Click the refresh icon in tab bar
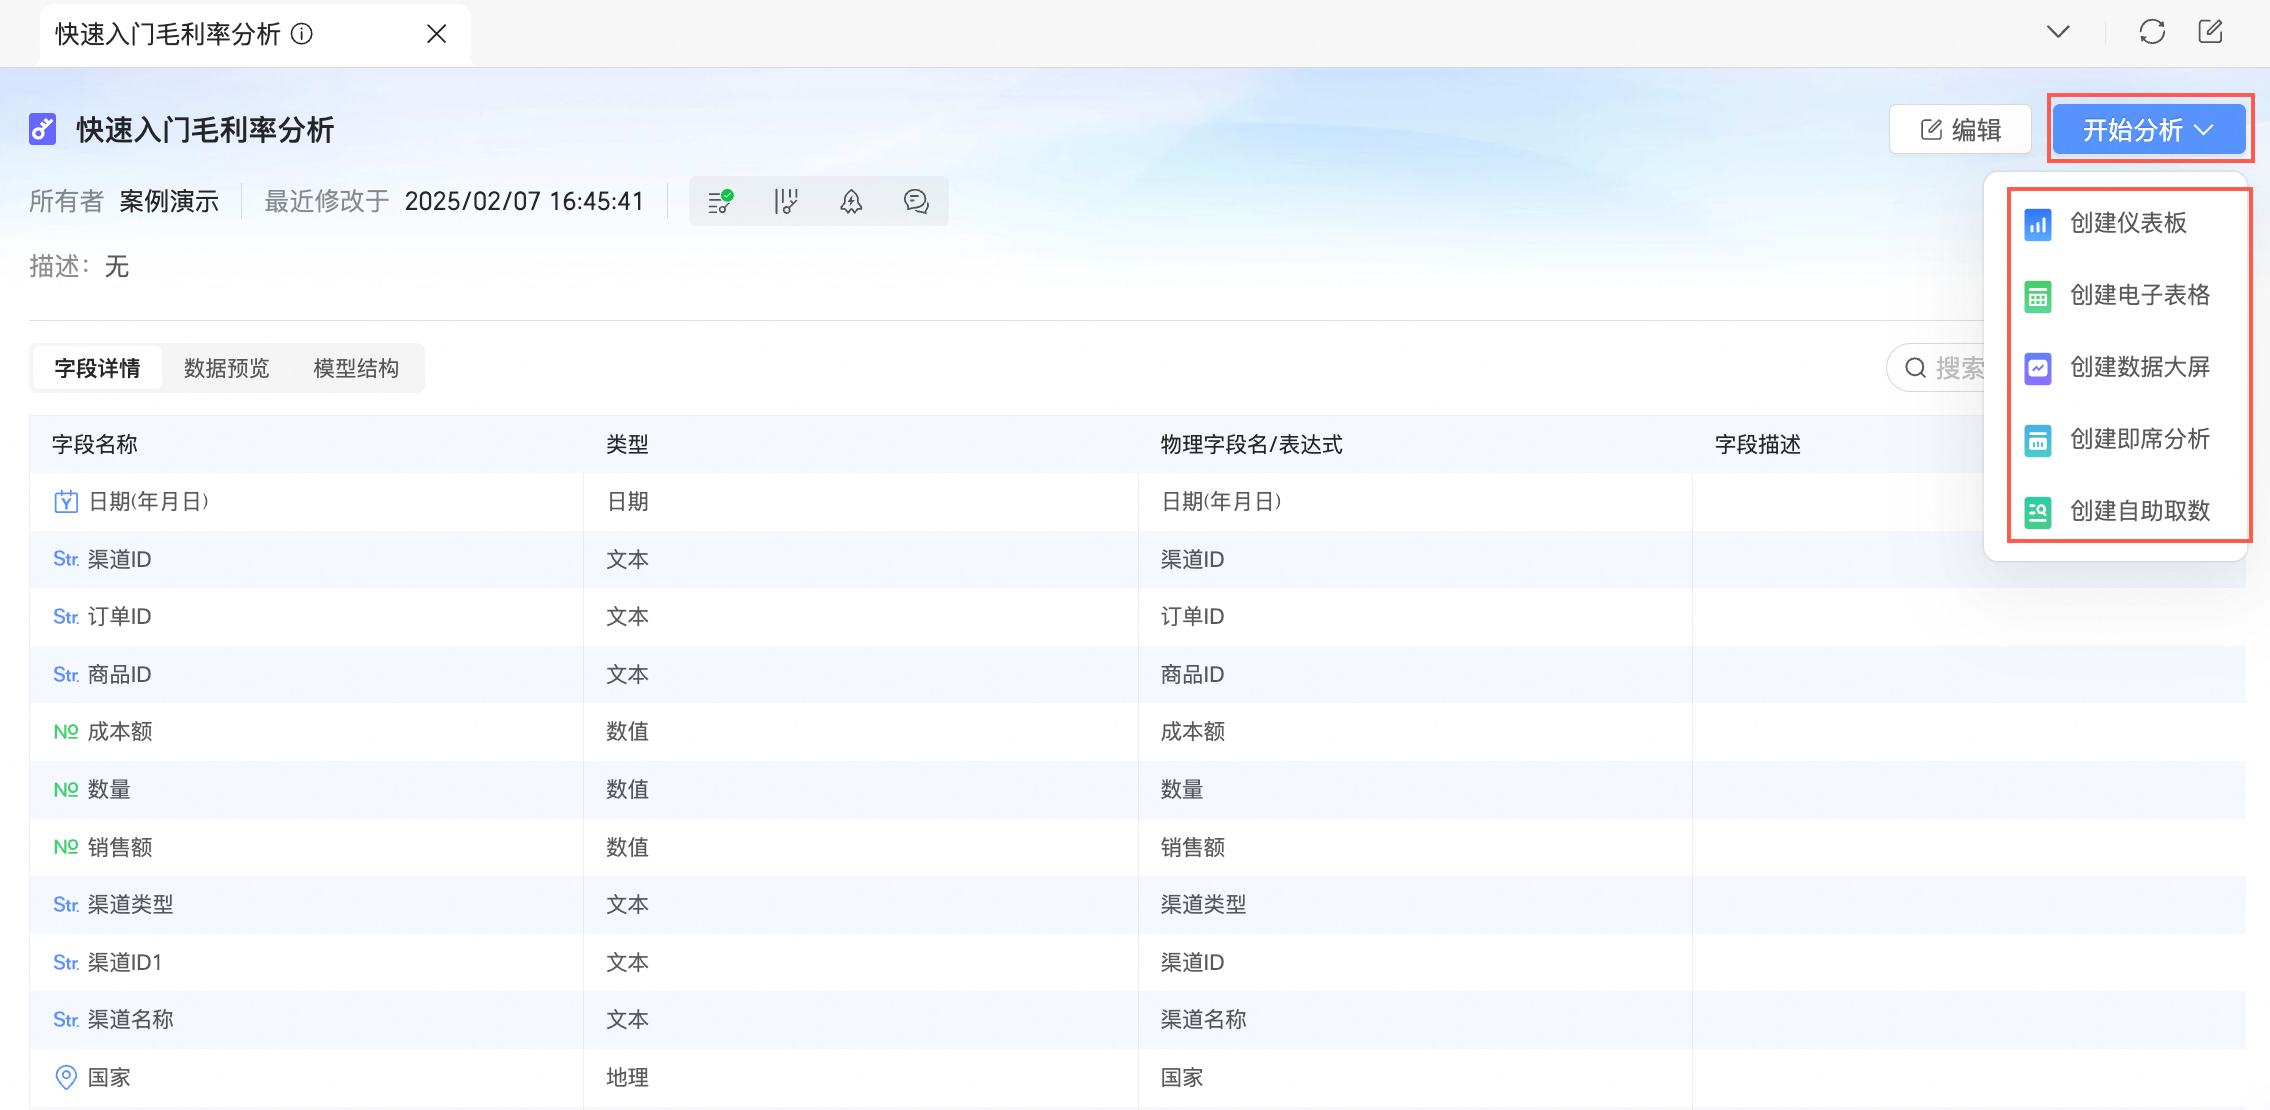The width and height of the screenshot is (2270, 1110). point(2152,32)
